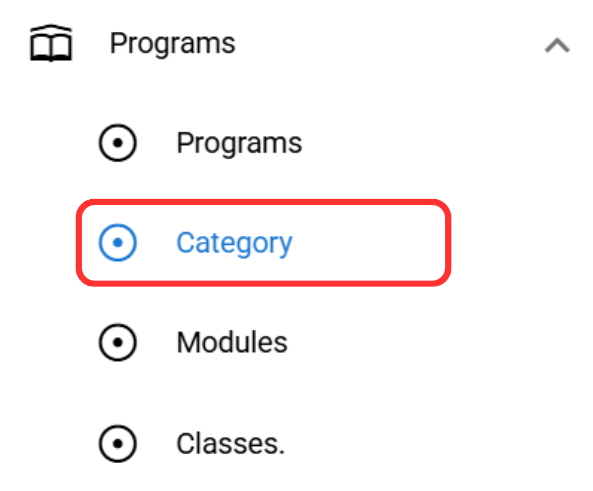Choose Programs text under the Programs header
The image size is (593, 491).
coord(239,143)
